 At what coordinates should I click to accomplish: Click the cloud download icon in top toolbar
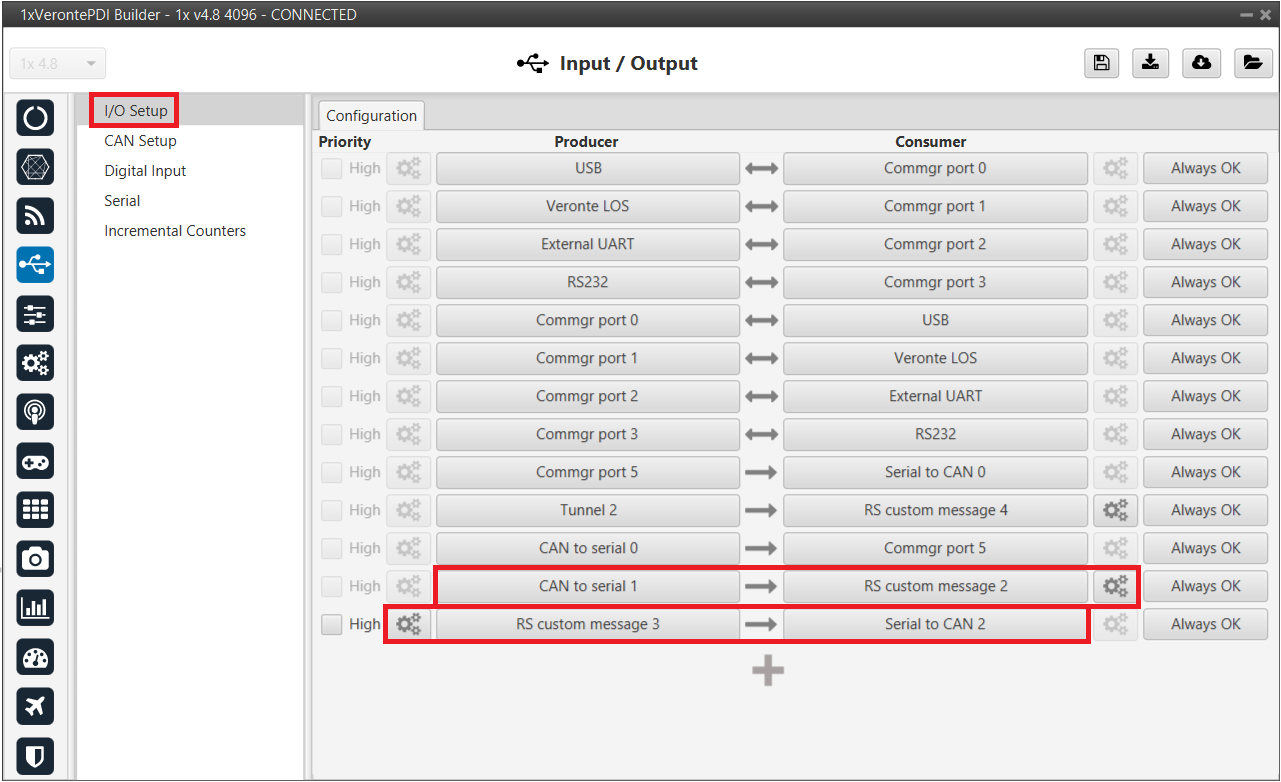1201,63
